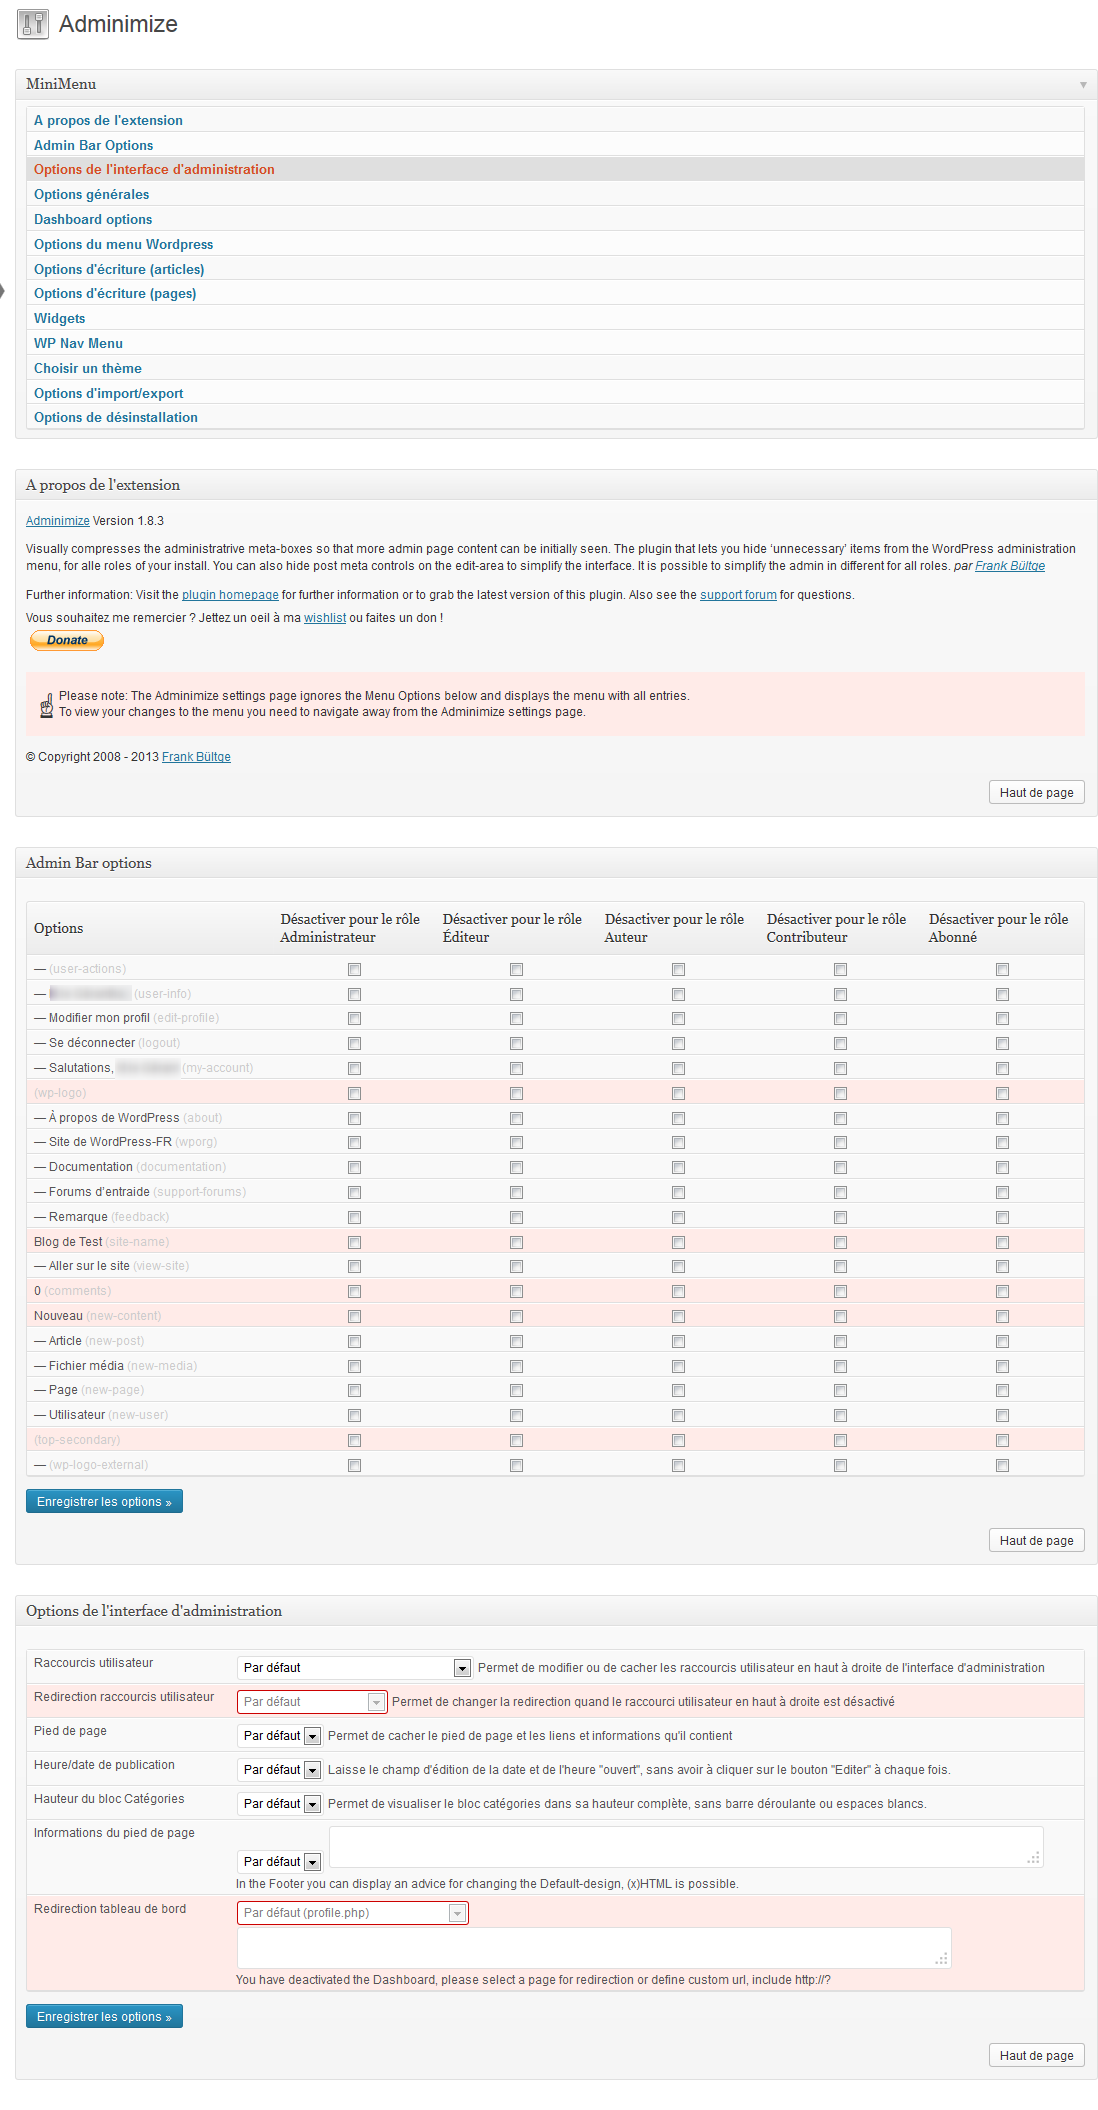Disable Salutations (my-account) for the Abonné role
1098x2110 pixels.
click(1002, 1068)
